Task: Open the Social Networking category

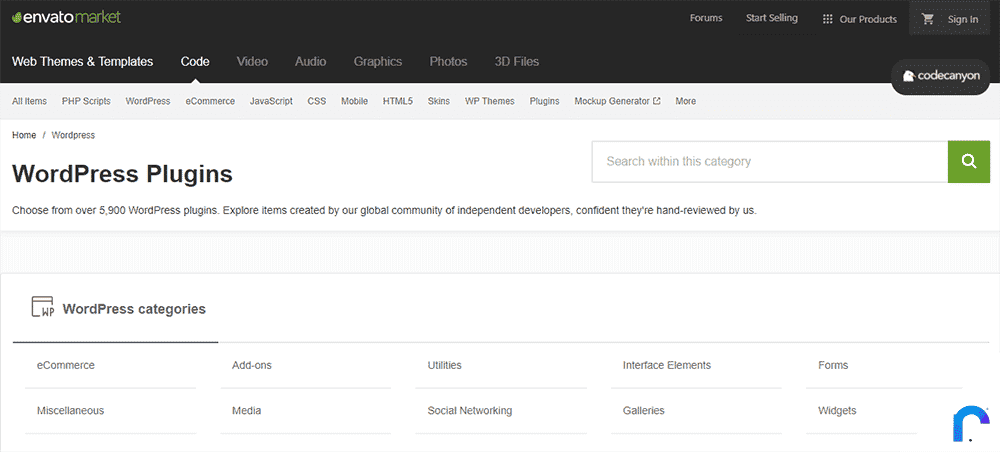Action: coord(470,411)
